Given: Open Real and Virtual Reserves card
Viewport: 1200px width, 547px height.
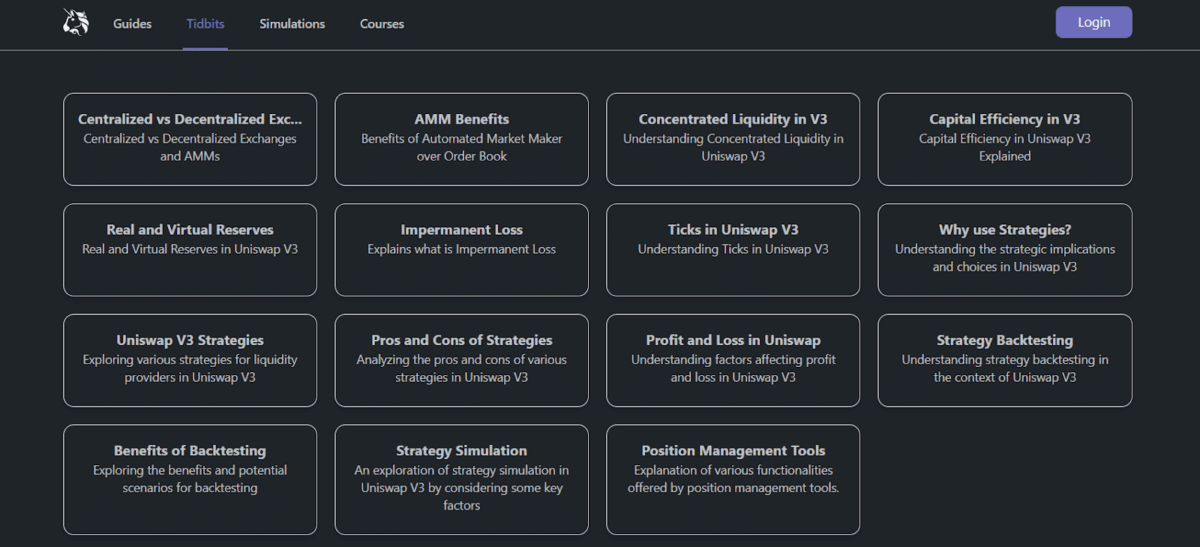Looking at the screenshot, I should [x=190, y=250].
